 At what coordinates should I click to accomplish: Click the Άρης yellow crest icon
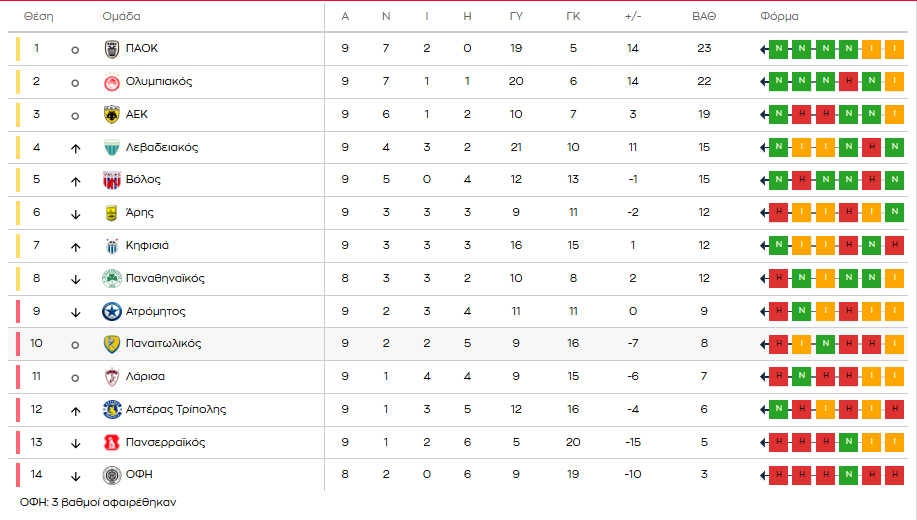112,213
